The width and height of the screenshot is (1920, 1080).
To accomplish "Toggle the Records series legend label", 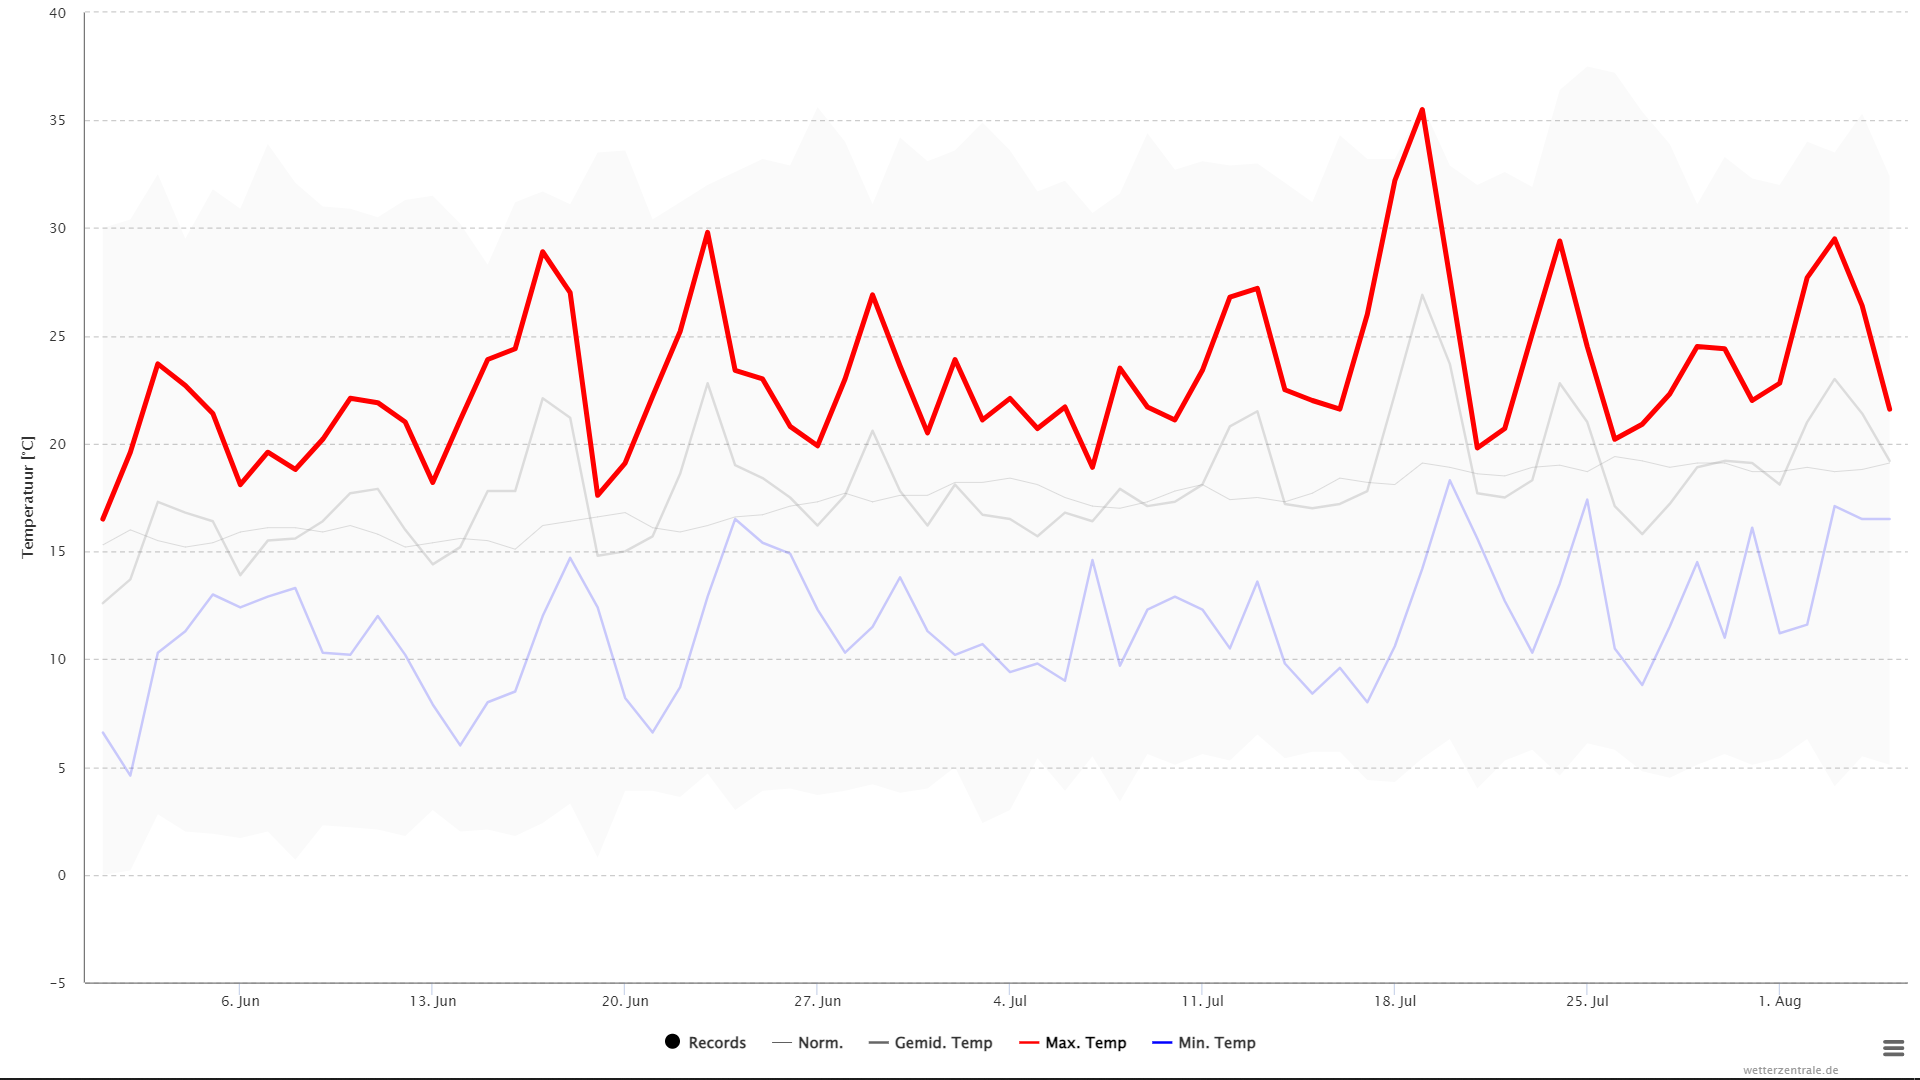I will 717,1043.
